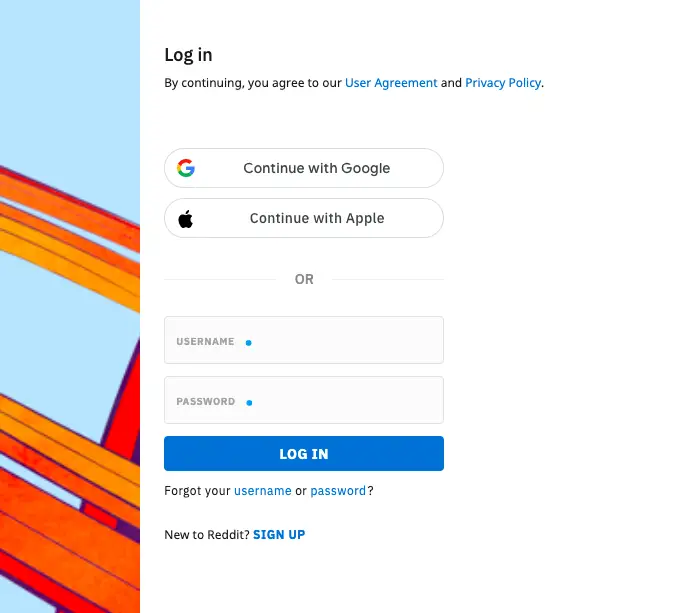This screenshot has height=613, width=681.
Task: Click the OR divider text
Action: click(304, 280)
